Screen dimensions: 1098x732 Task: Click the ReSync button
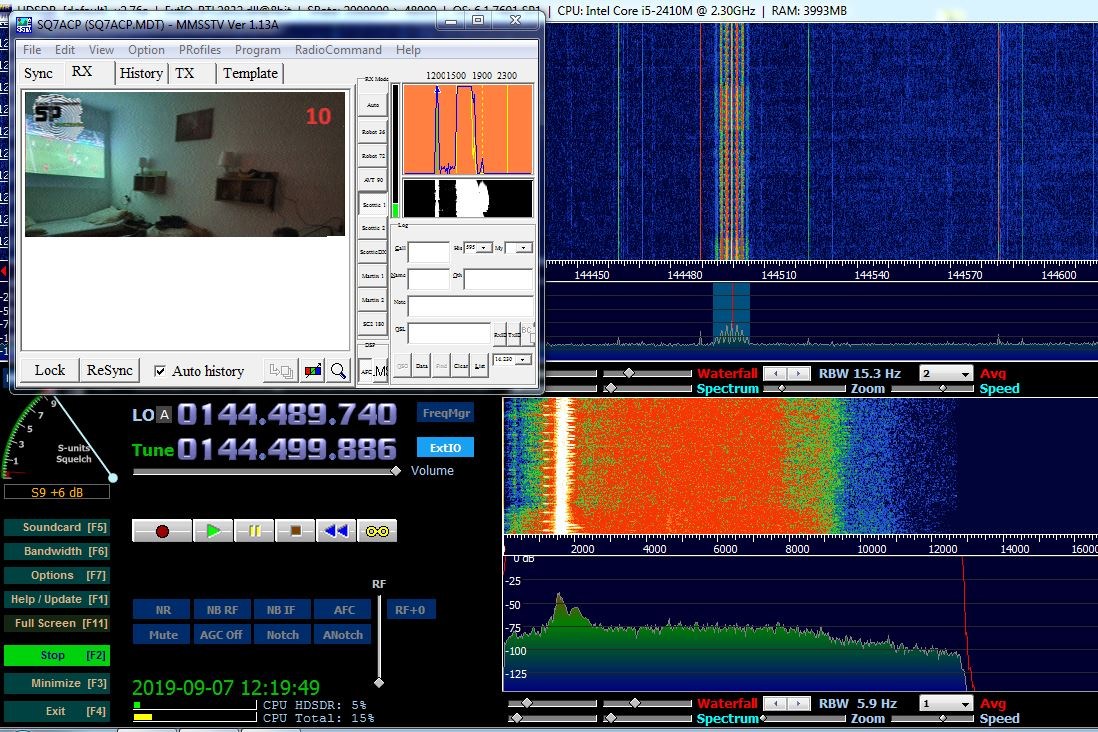109,371
